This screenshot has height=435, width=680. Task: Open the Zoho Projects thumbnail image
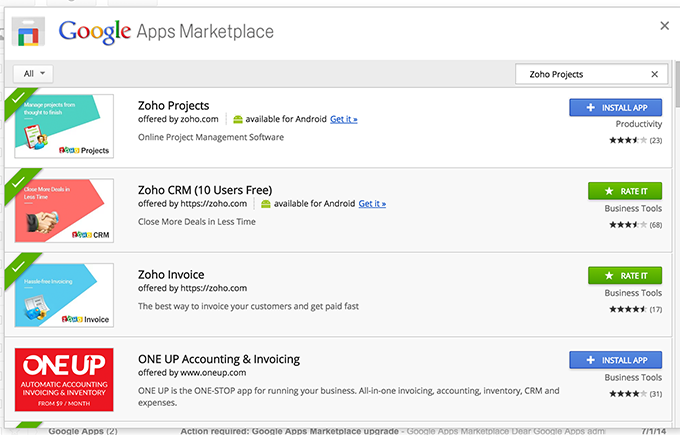64,126
